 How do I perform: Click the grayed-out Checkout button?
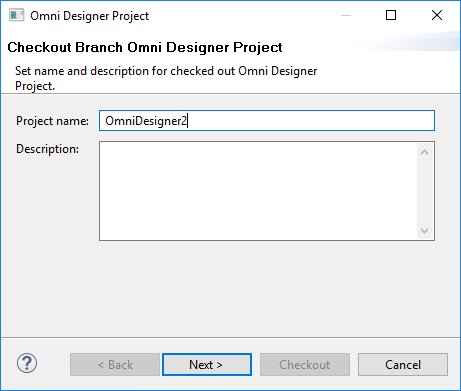point(305,365)
